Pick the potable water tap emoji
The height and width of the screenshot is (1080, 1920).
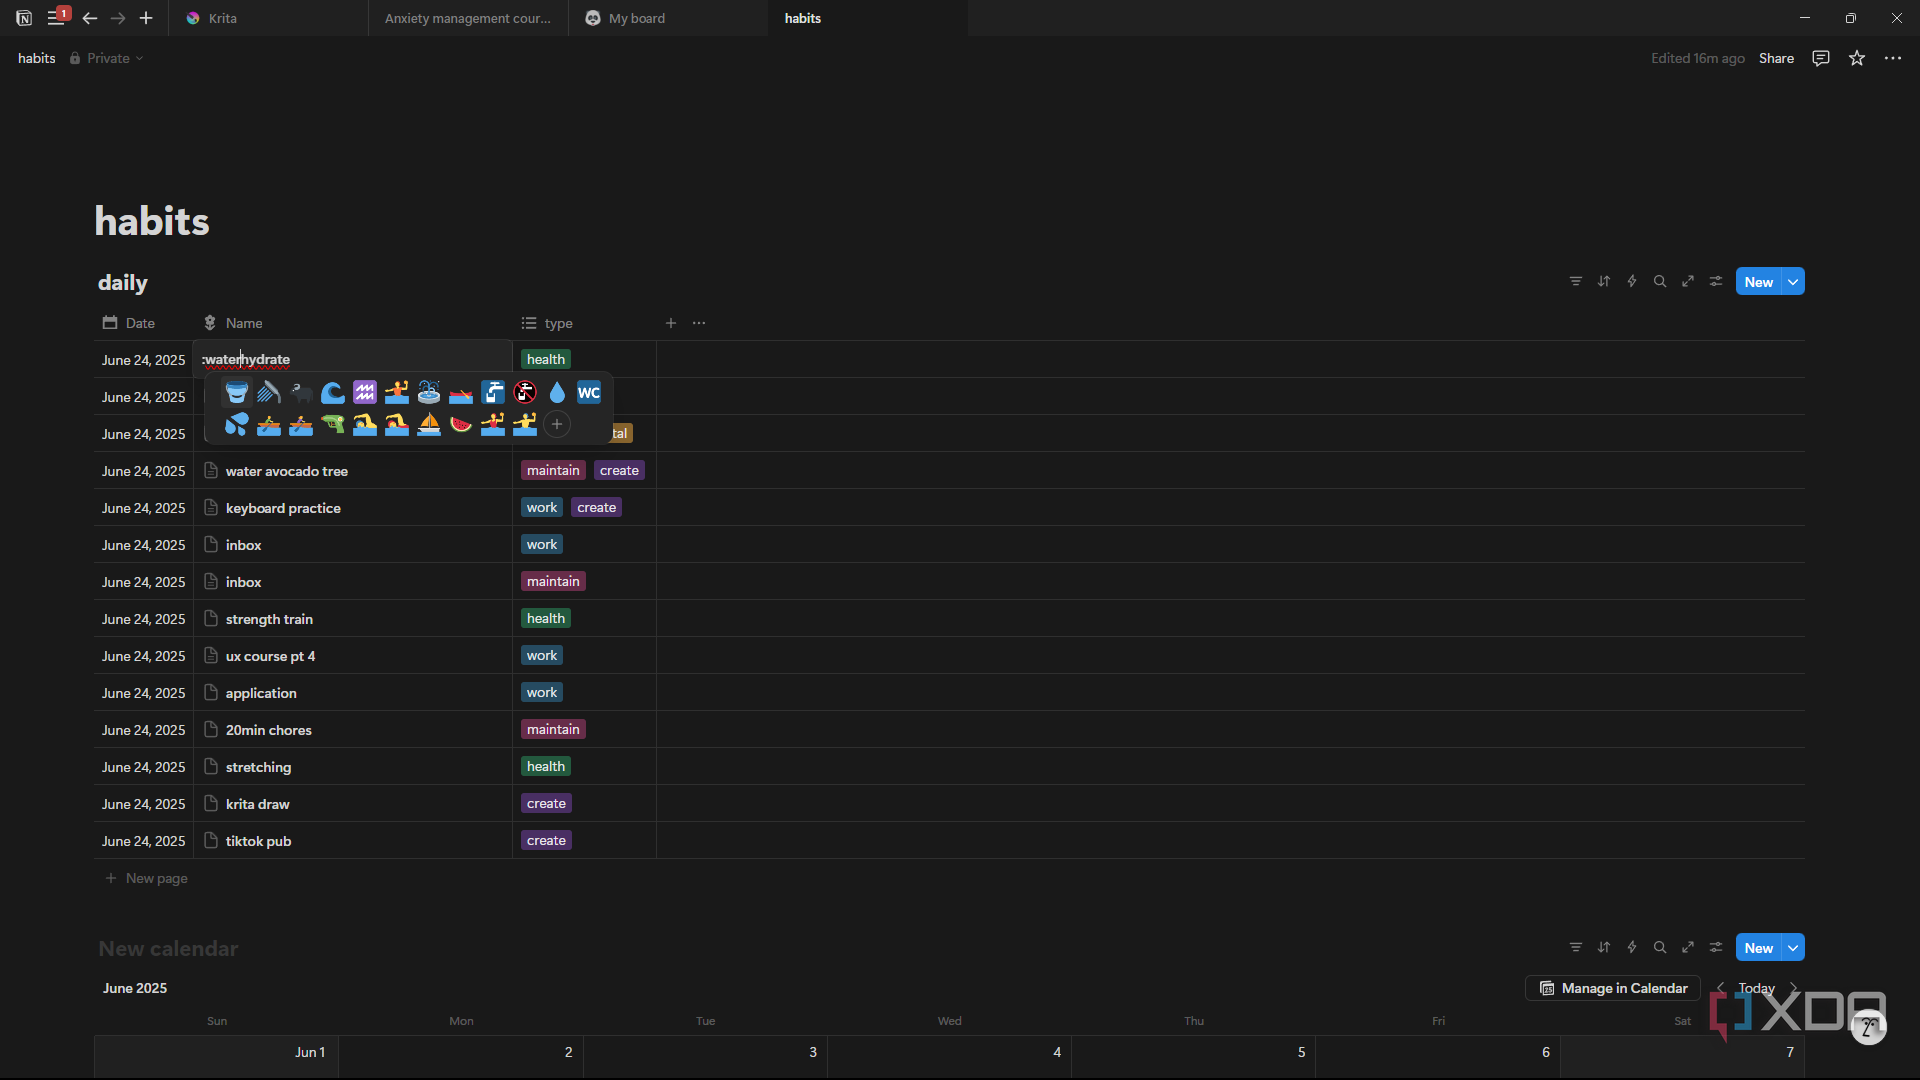493,392
